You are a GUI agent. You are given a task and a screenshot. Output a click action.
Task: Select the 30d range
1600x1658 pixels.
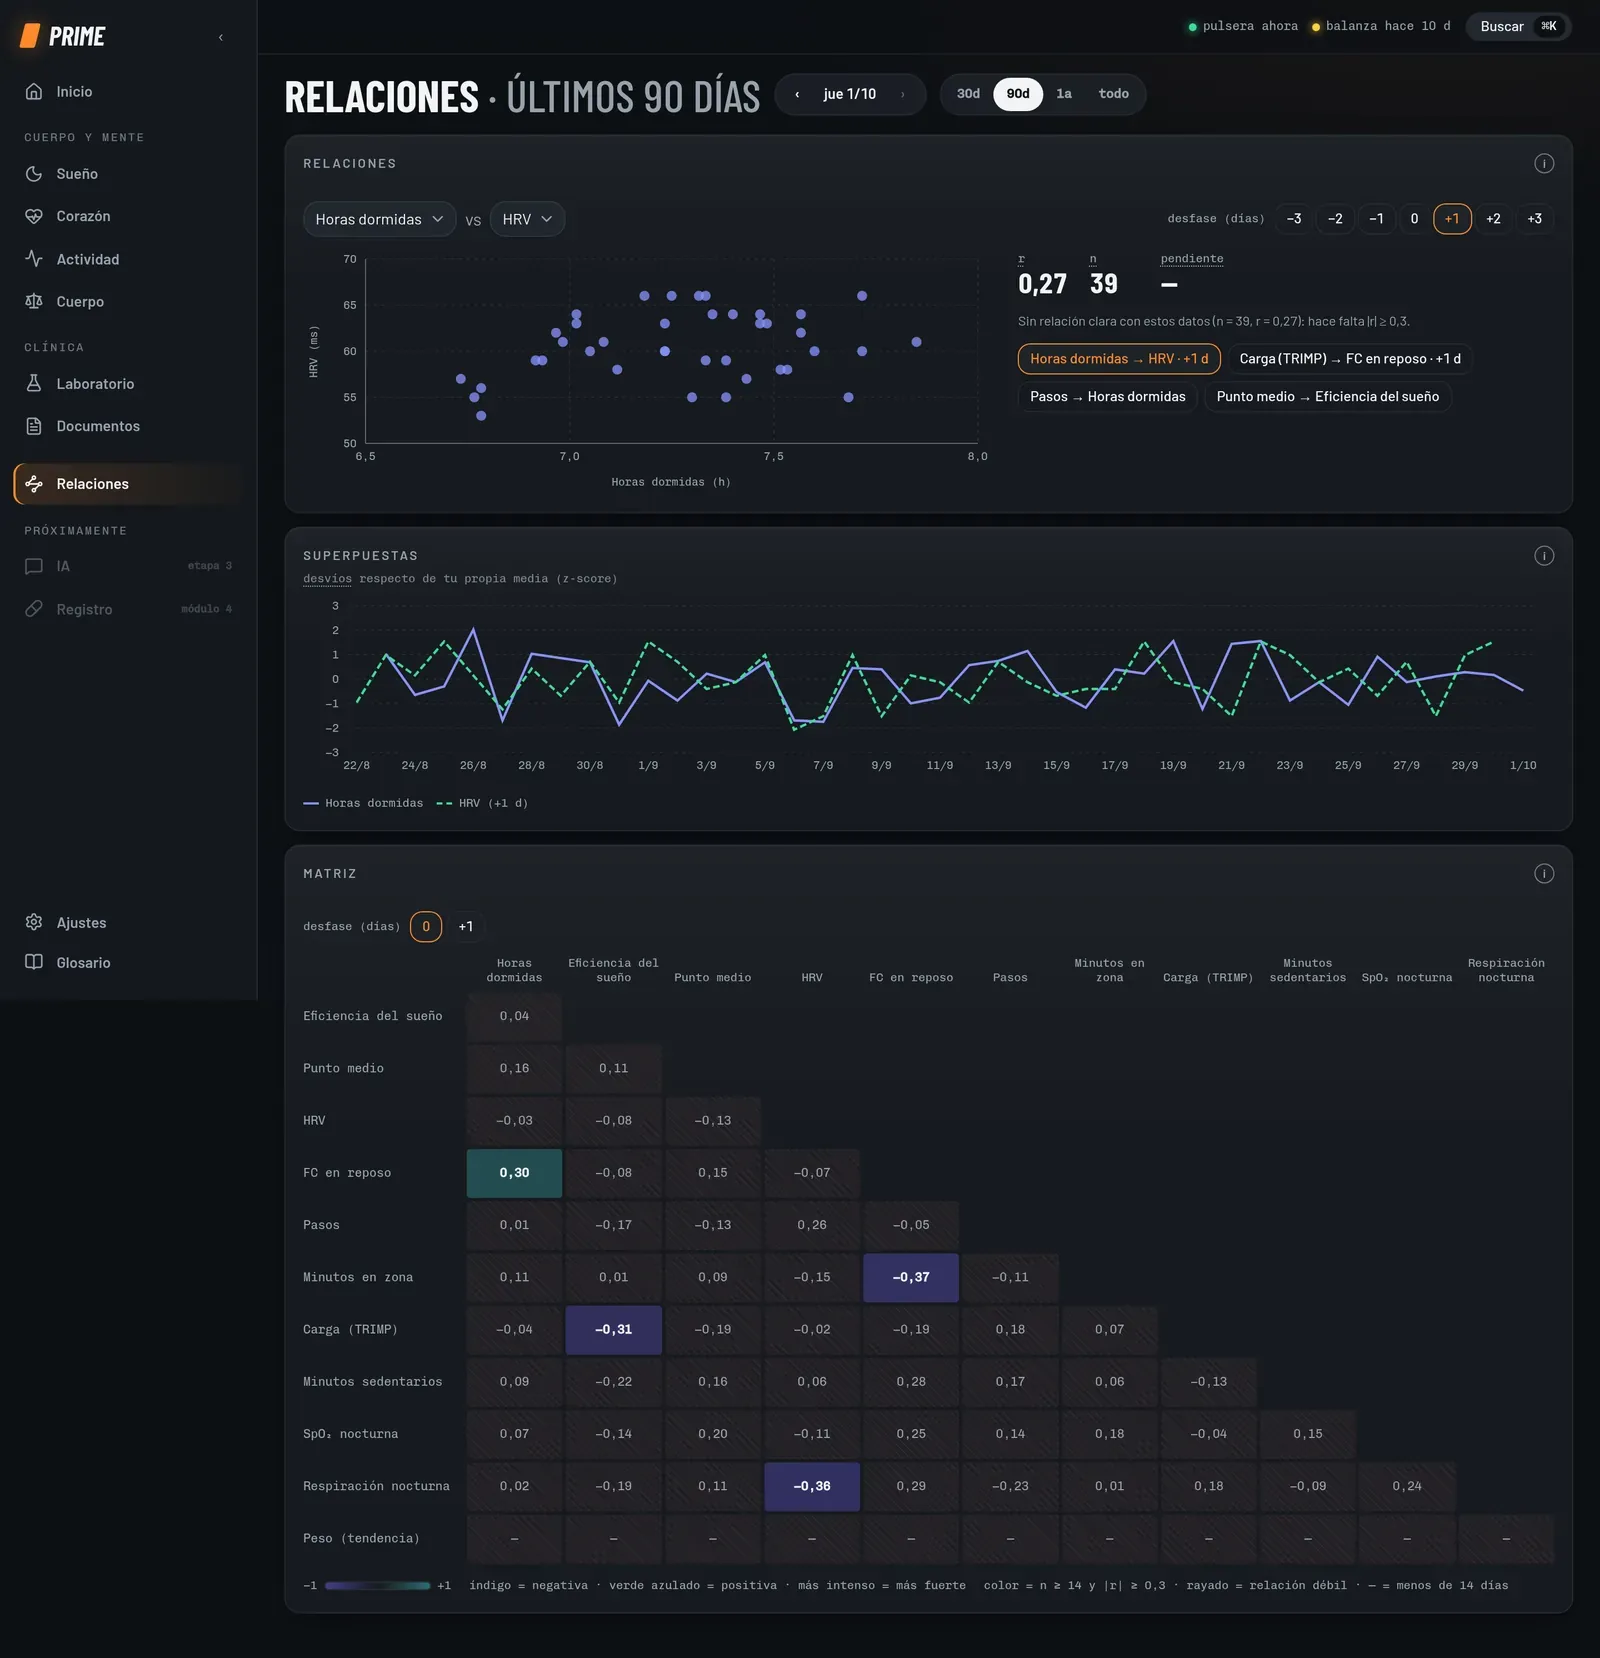click(x=968, y=94)
